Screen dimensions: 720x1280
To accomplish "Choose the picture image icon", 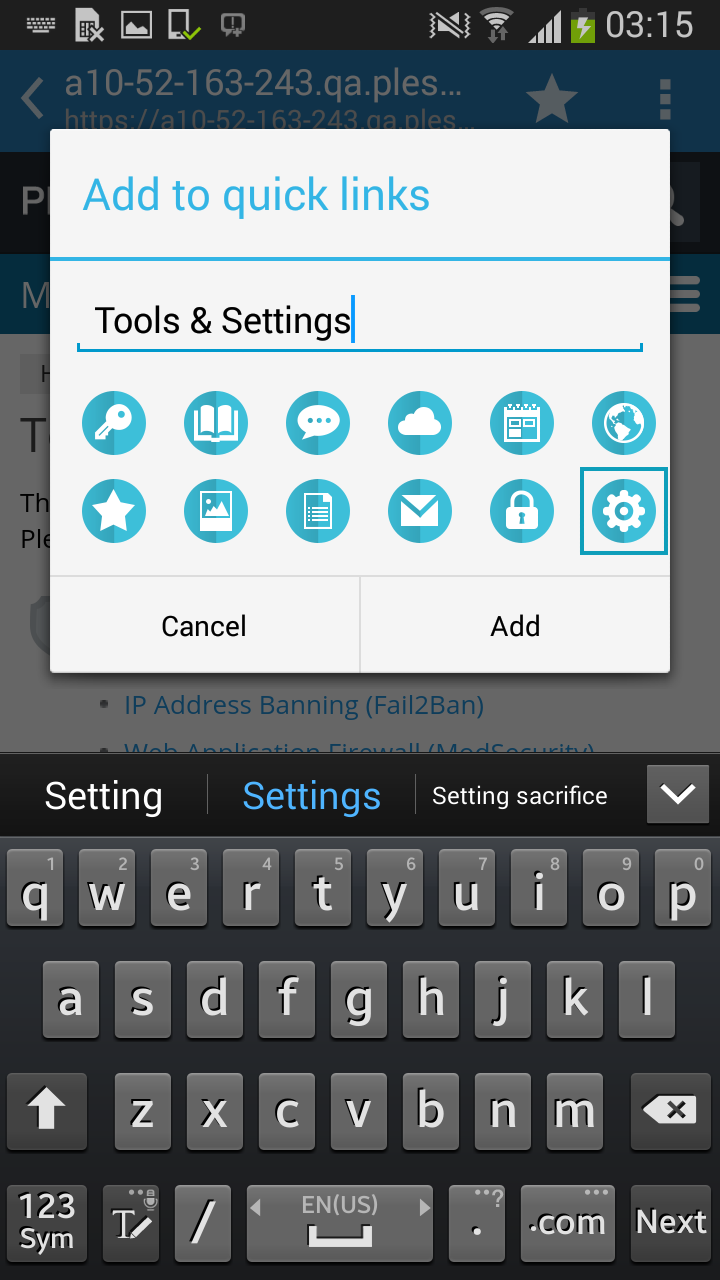I will [x=216, y=511].
